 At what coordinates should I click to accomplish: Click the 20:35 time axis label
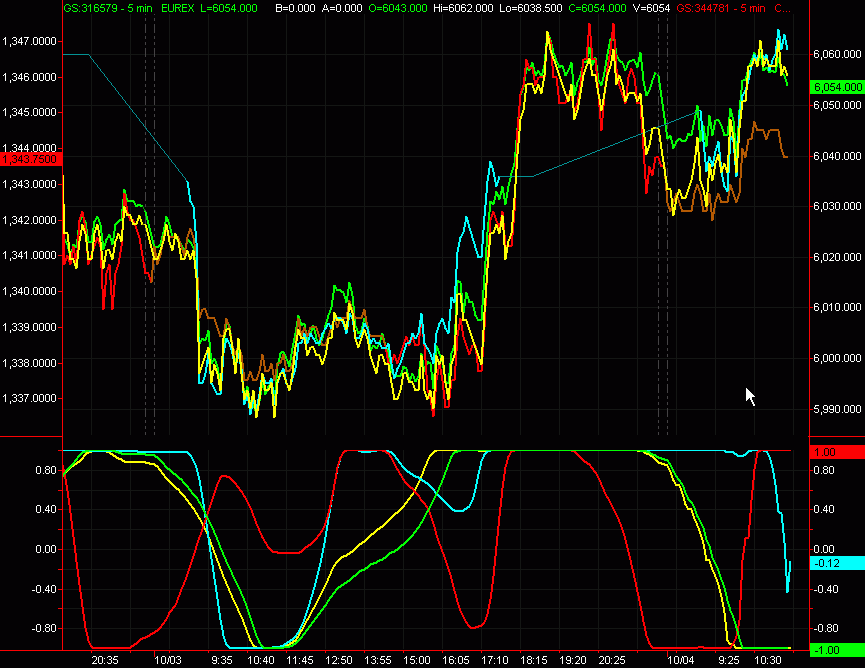click(x=105, y=660)
